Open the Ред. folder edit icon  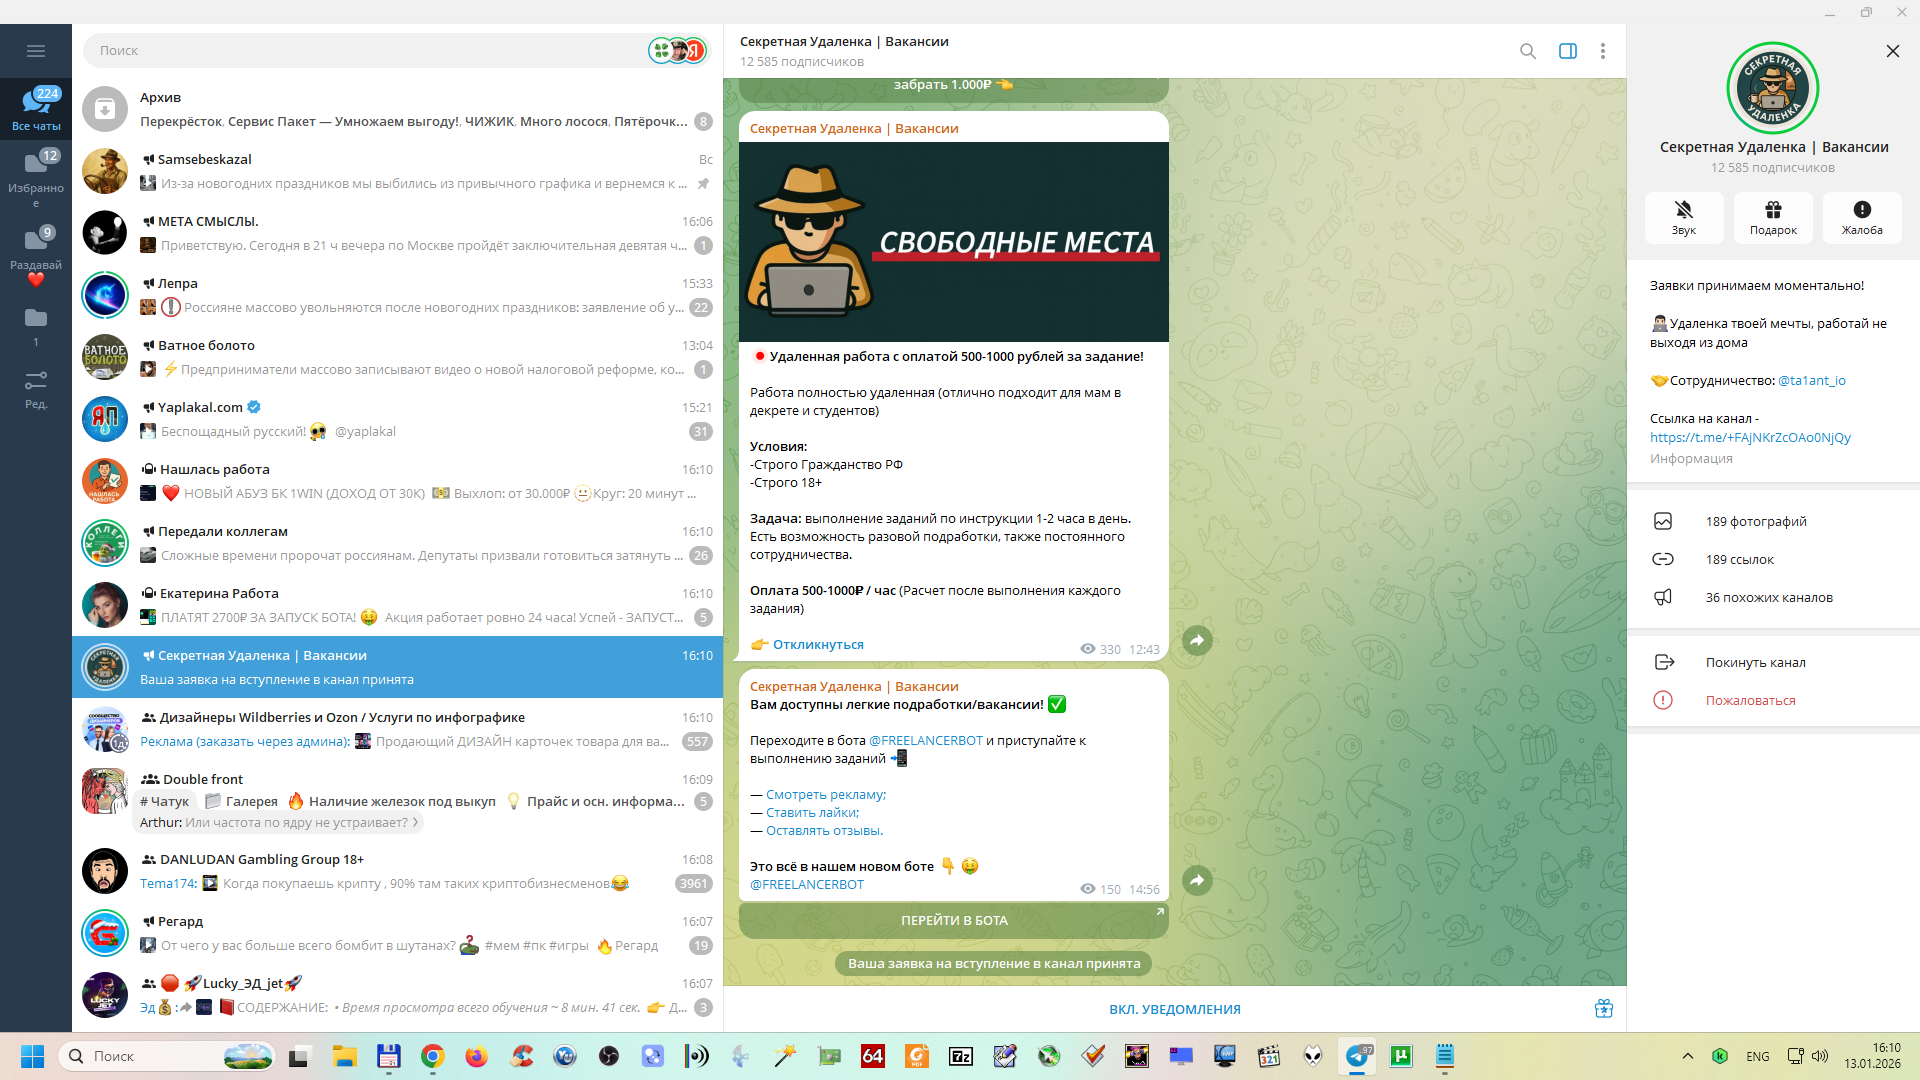click(x=36, y=389)
